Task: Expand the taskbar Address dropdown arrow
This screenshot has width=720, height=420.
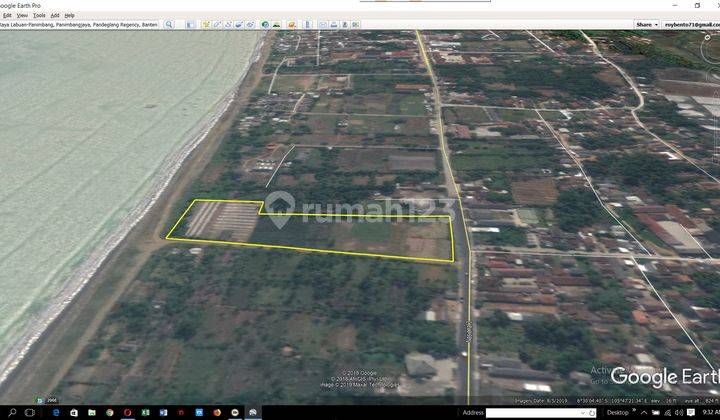Action: 583,413
